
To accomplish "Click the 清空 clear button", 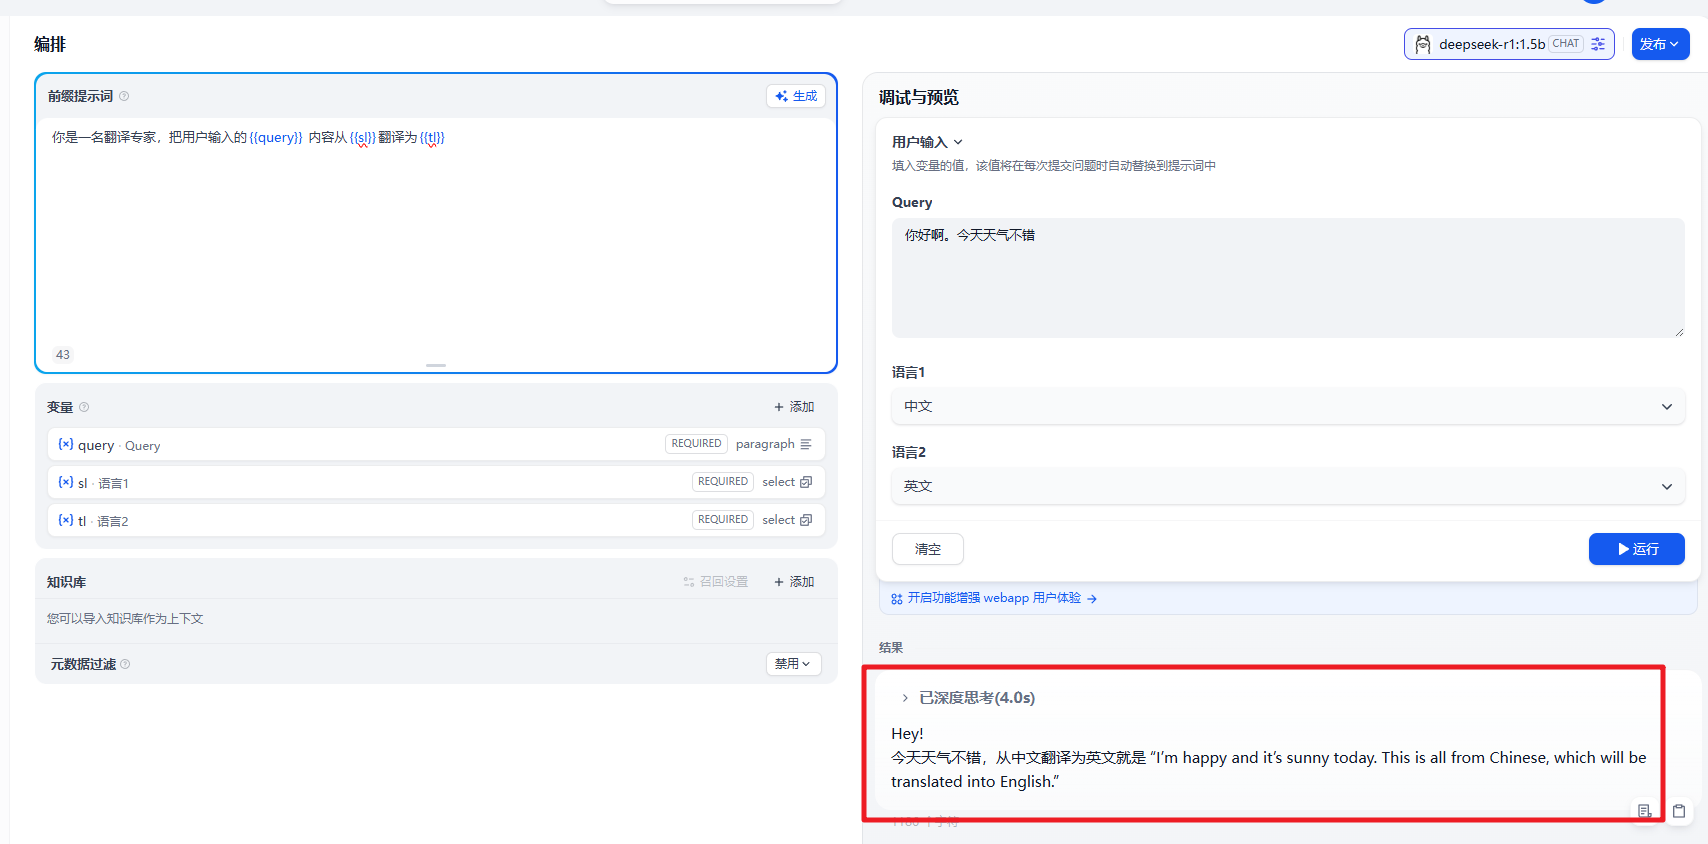I will [927, 549].
